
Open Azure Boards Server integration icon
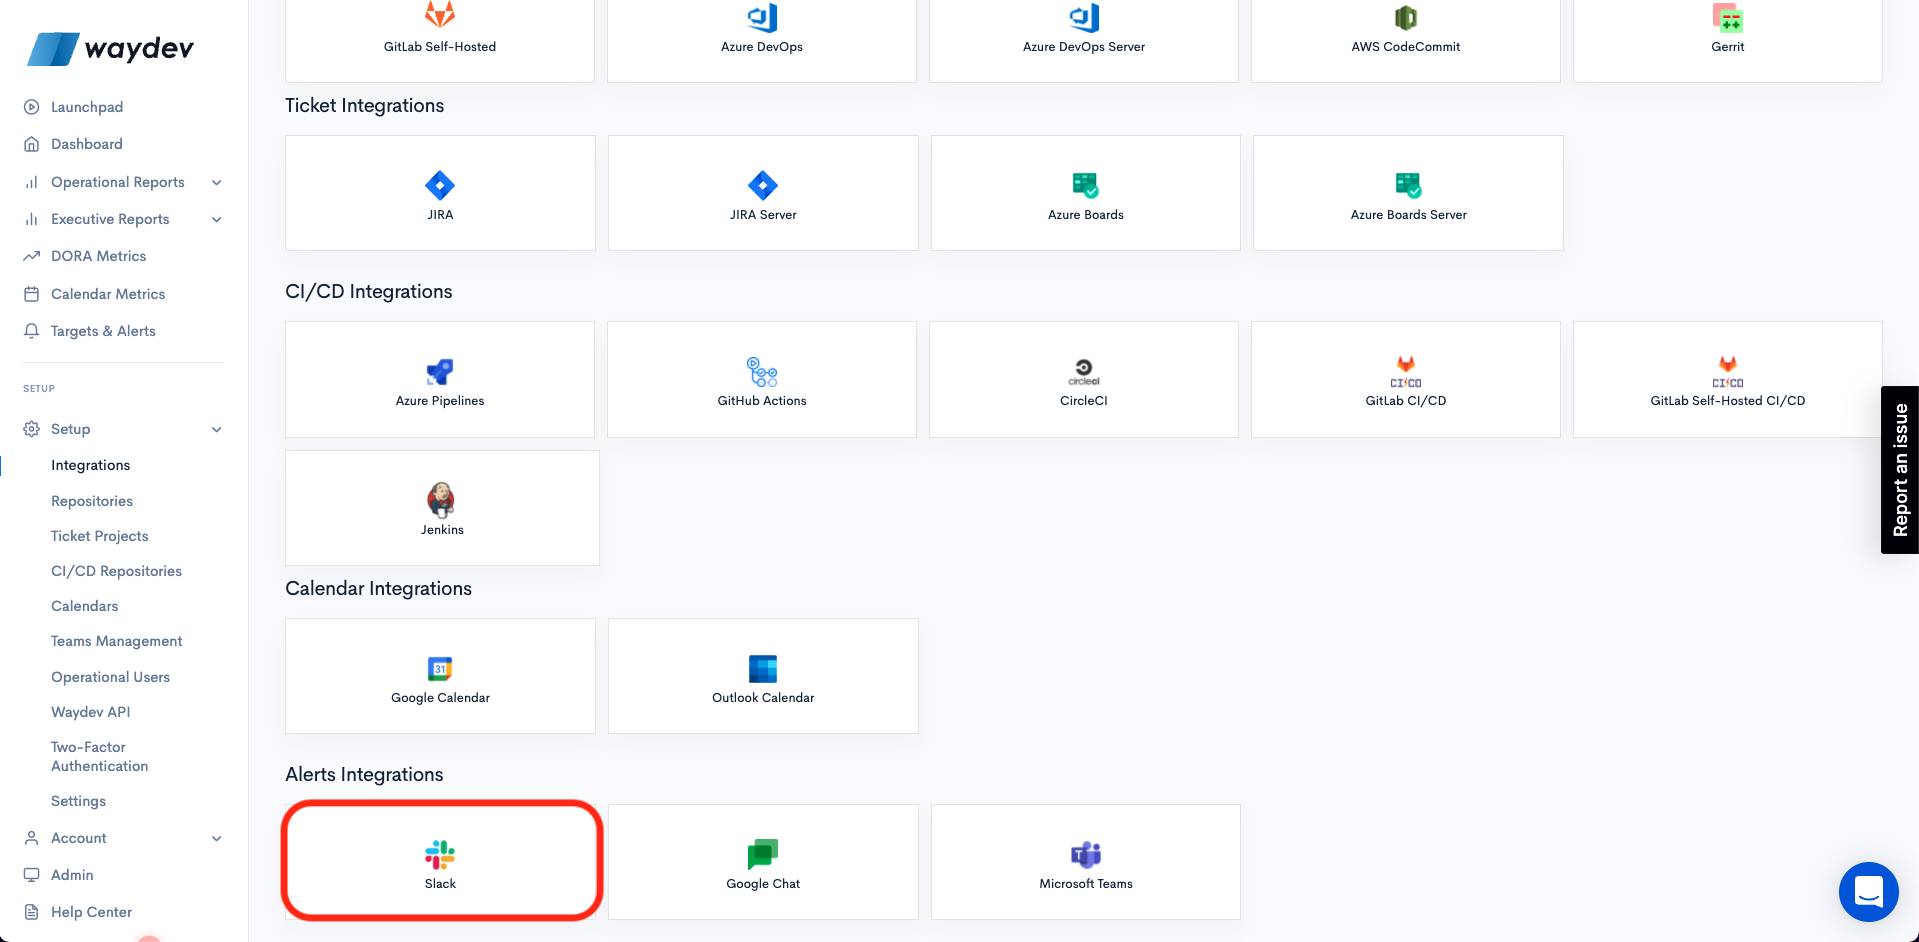click(x=1408, y=185)
